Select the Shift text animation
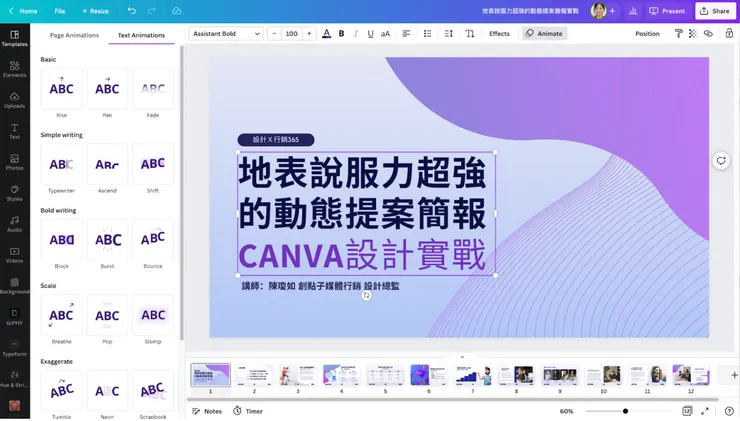The image size is (740, 421). coord(153,164)
